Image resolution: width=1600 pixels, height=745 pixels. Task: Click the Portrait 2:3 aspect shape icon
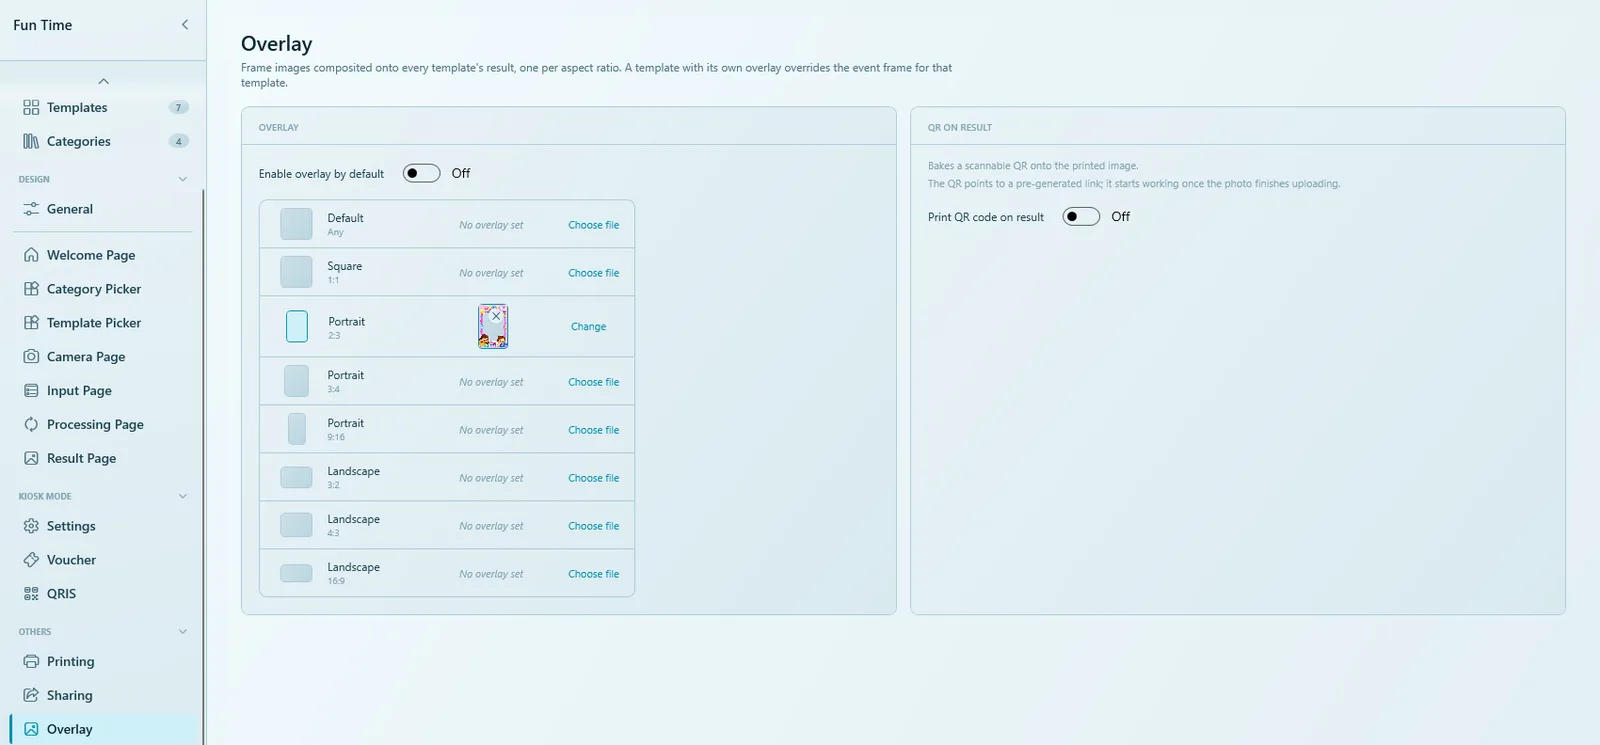click(297, 326)
